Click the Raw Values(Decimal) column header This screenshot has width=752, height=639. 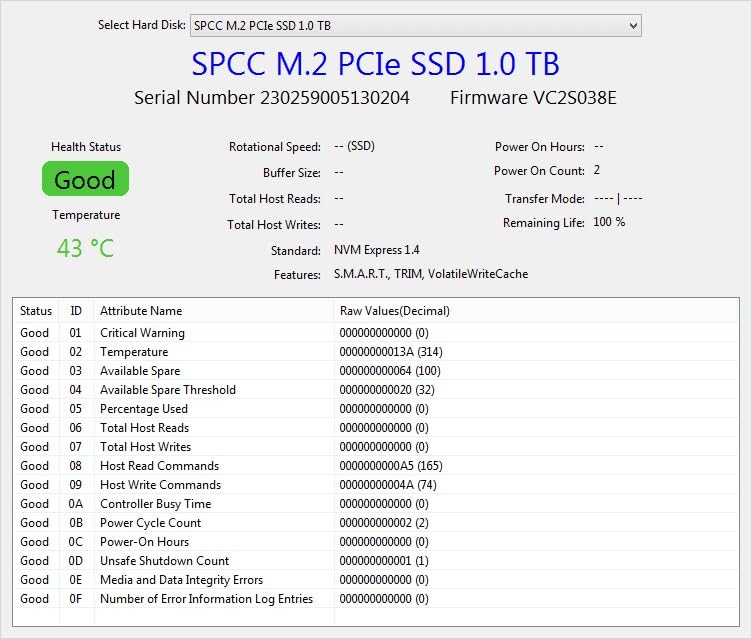(x=395, y=311)
